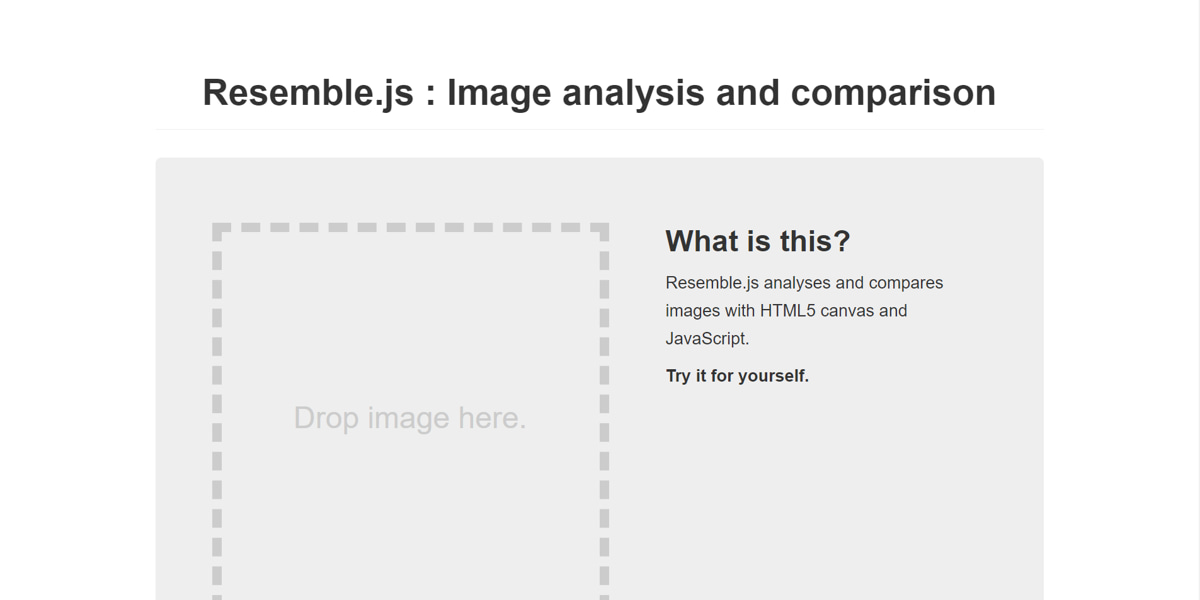Click the description text about HTML5 canvas
Viewport: 1200px width, 600px height.
point(804,310)
